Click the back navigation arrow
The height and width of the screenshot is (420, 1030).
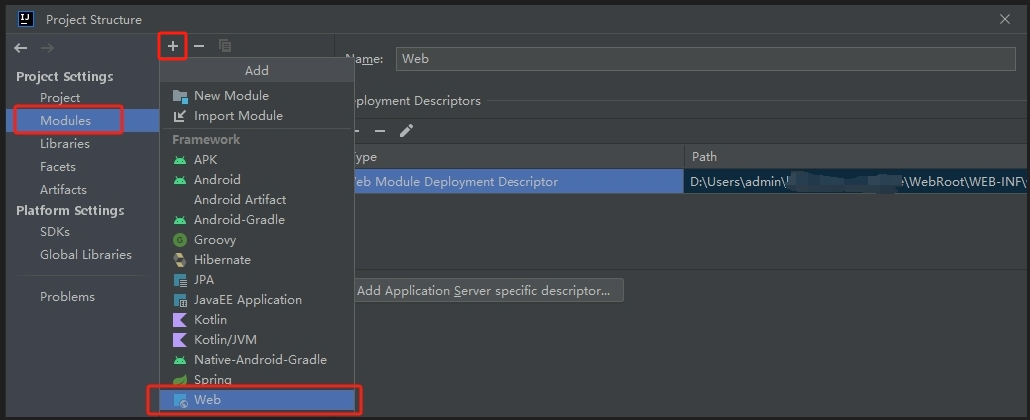[x=21, y=48]
